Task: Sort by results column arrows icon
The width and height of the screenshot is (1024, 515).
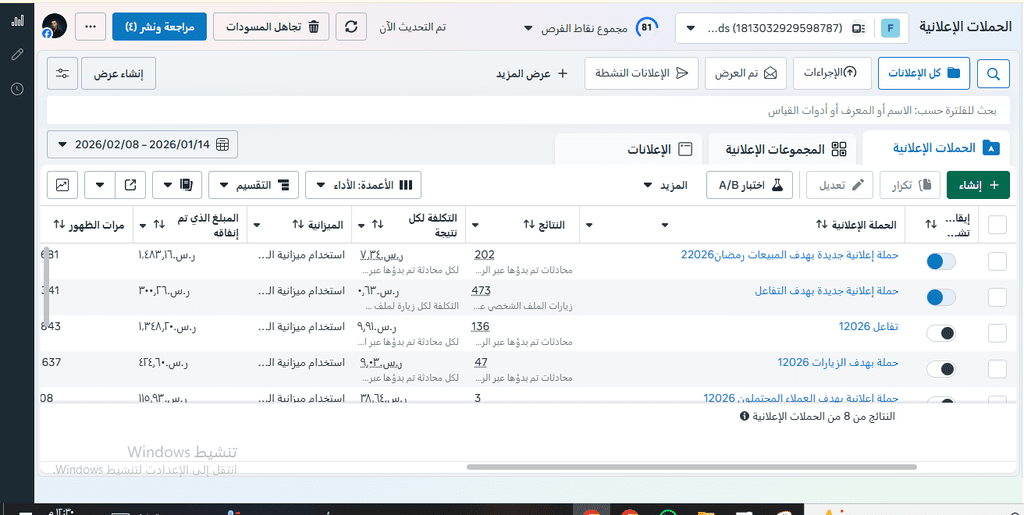Action: click(529, 225)
